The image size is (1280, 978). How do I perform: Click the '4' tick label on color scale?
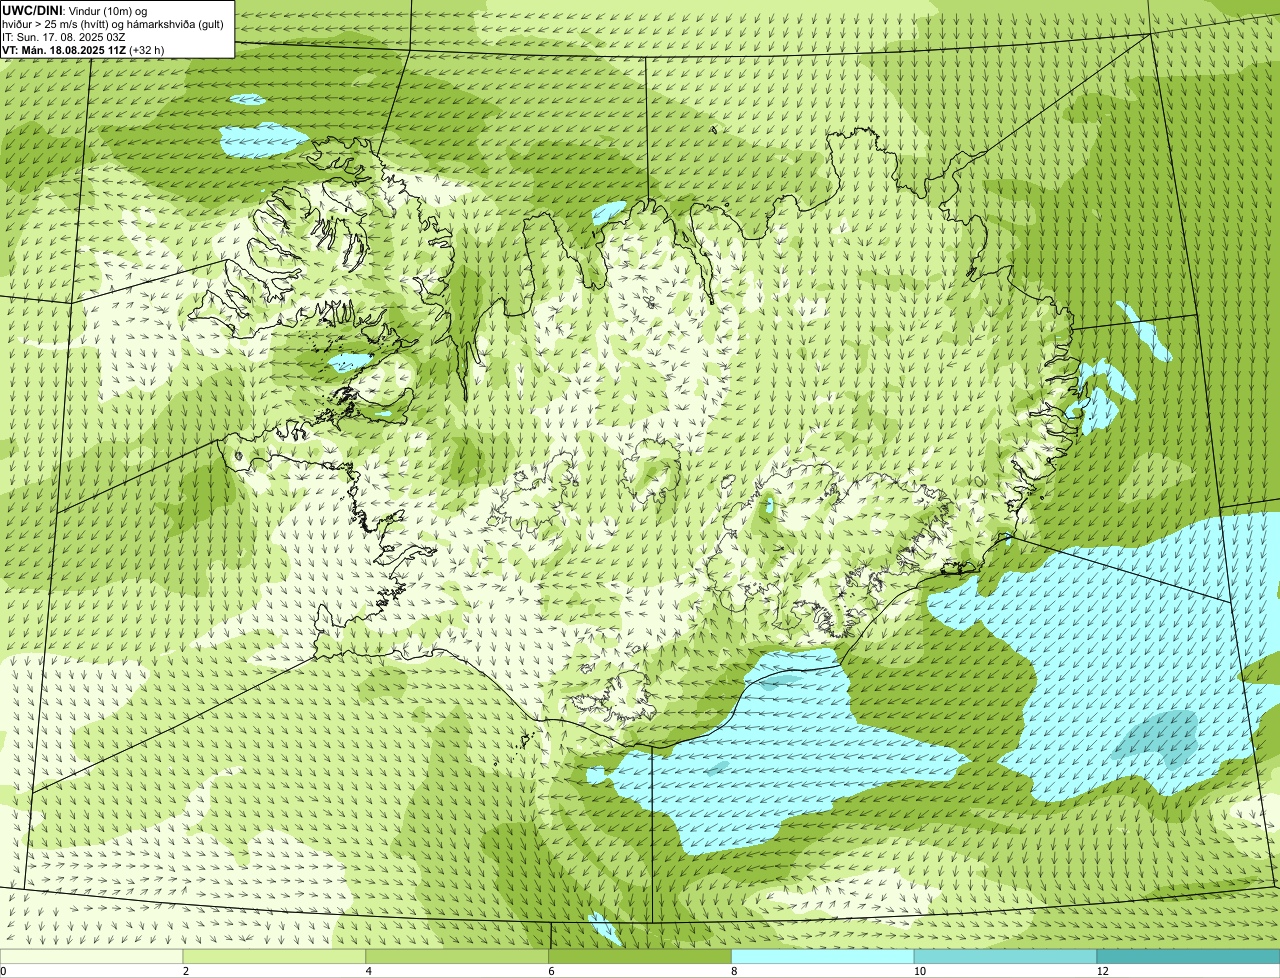(369, 971)
